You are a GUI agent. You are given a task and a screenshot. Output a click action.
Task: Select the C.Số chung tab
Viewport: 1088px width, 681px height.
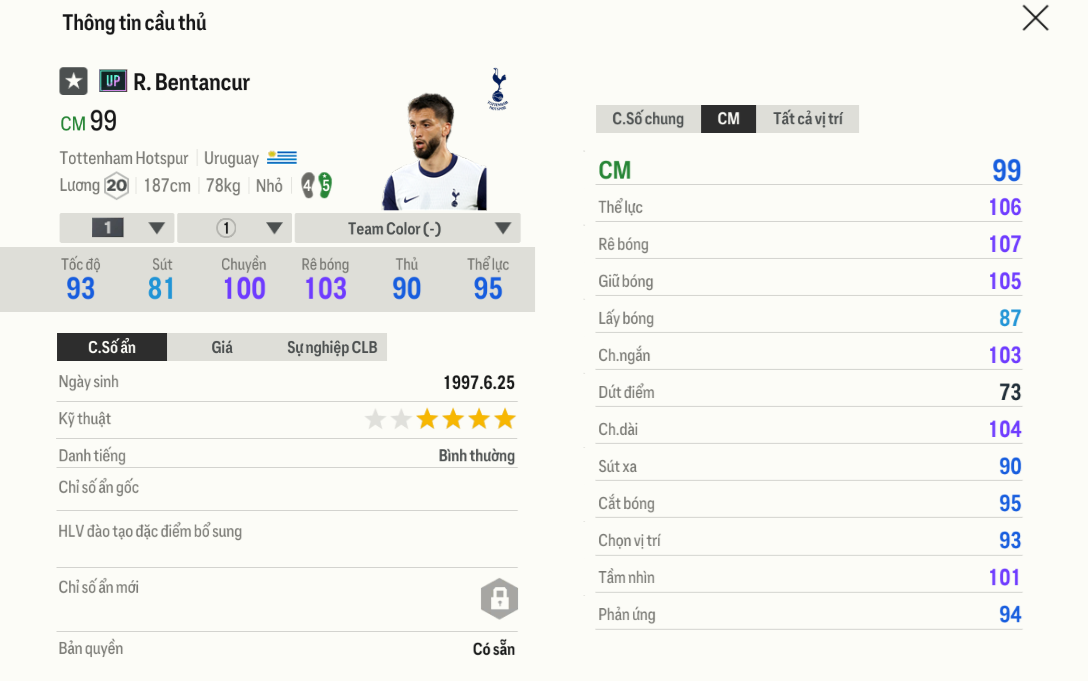(647, 118)
